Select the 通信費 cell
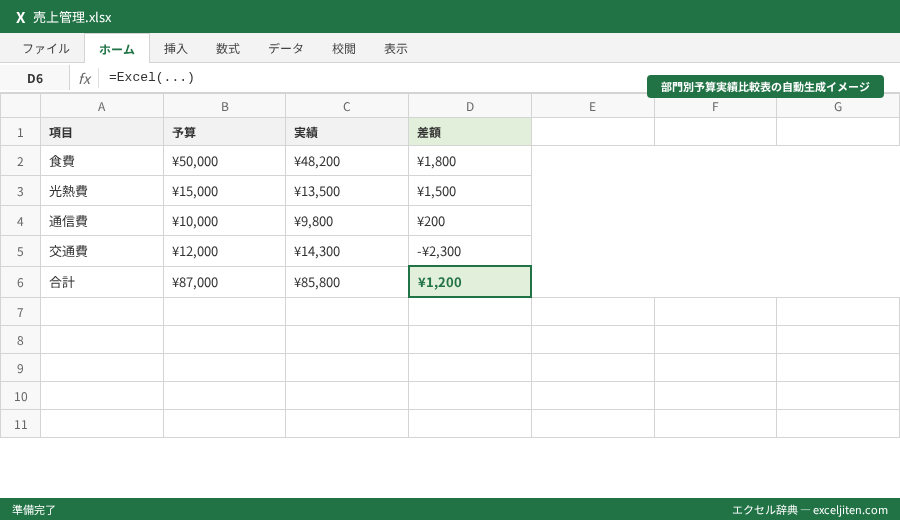900x520 pixels. click(x=102, y=220)
